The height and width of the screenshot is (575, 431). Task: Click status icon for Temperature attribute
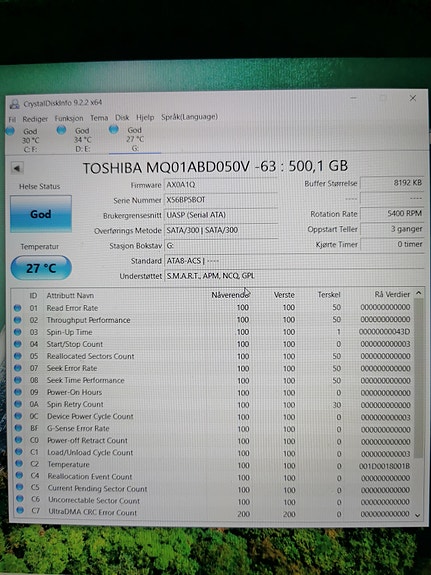[x=19, y=464]
